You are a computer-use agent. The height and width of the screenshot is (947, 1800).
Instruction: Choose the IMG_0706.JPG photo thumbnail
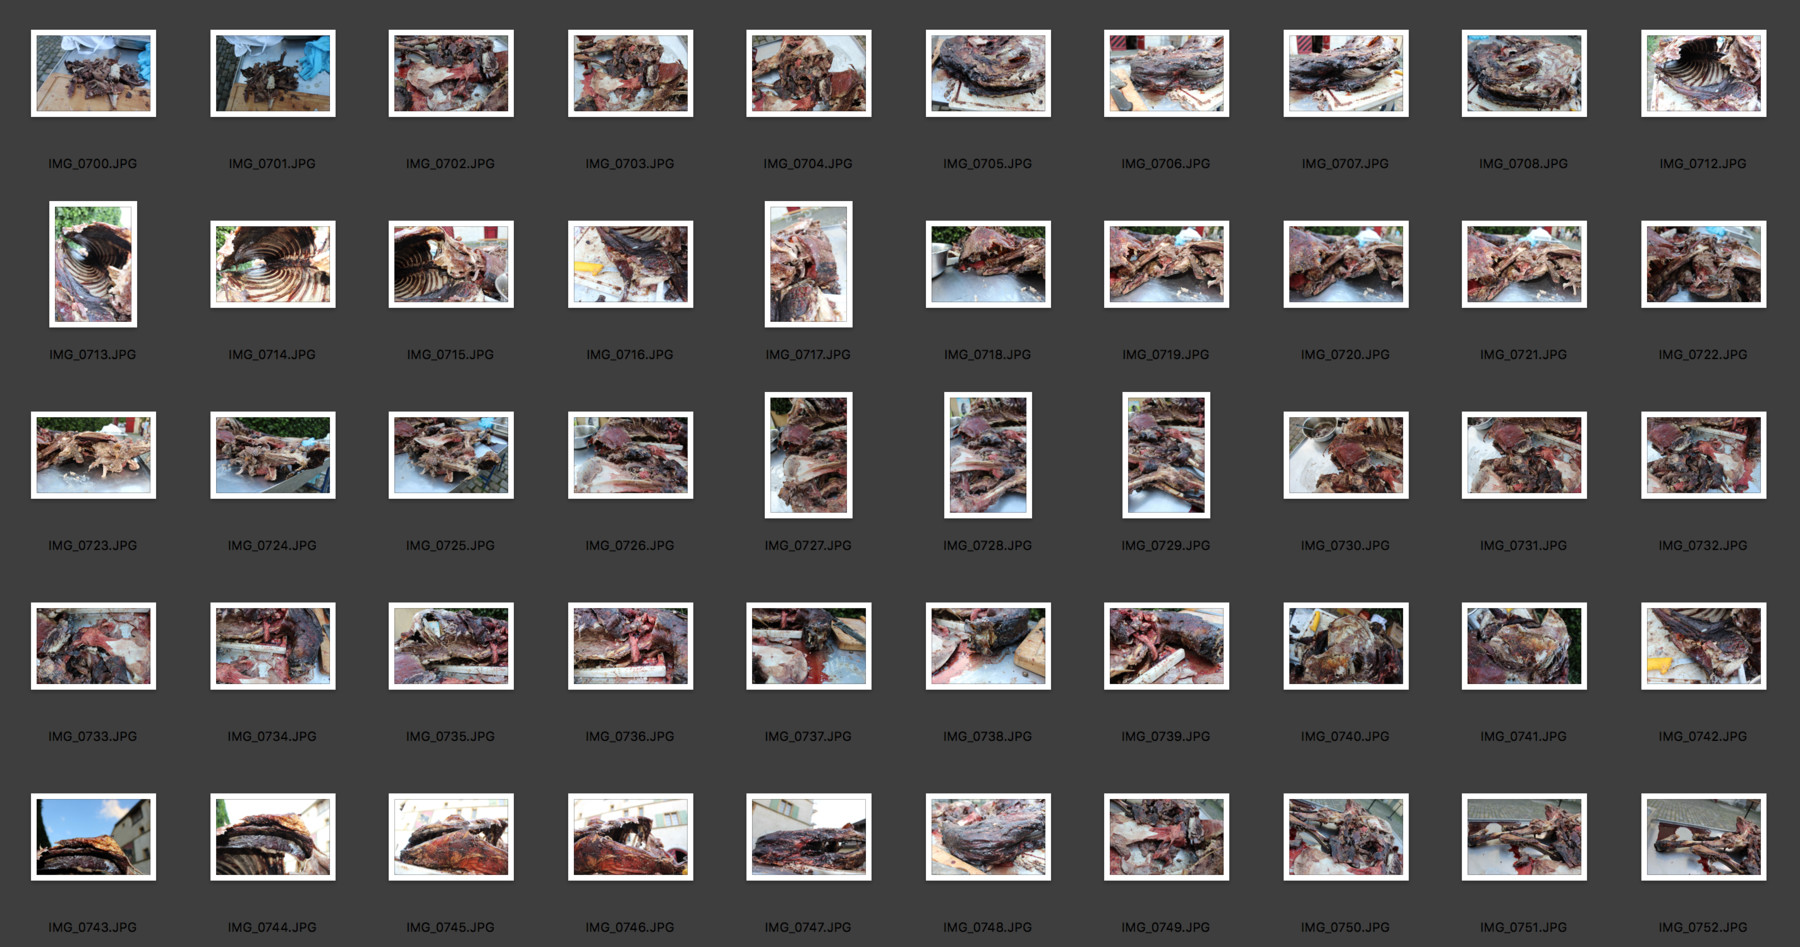(x=1166, y=73)
